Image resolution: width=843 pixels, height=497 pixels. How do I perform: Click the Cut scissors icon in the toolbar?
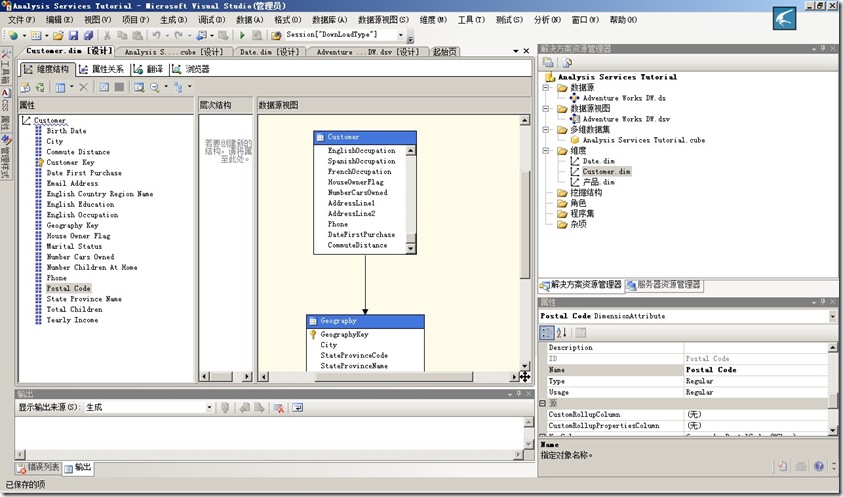[x=107, y=36]
